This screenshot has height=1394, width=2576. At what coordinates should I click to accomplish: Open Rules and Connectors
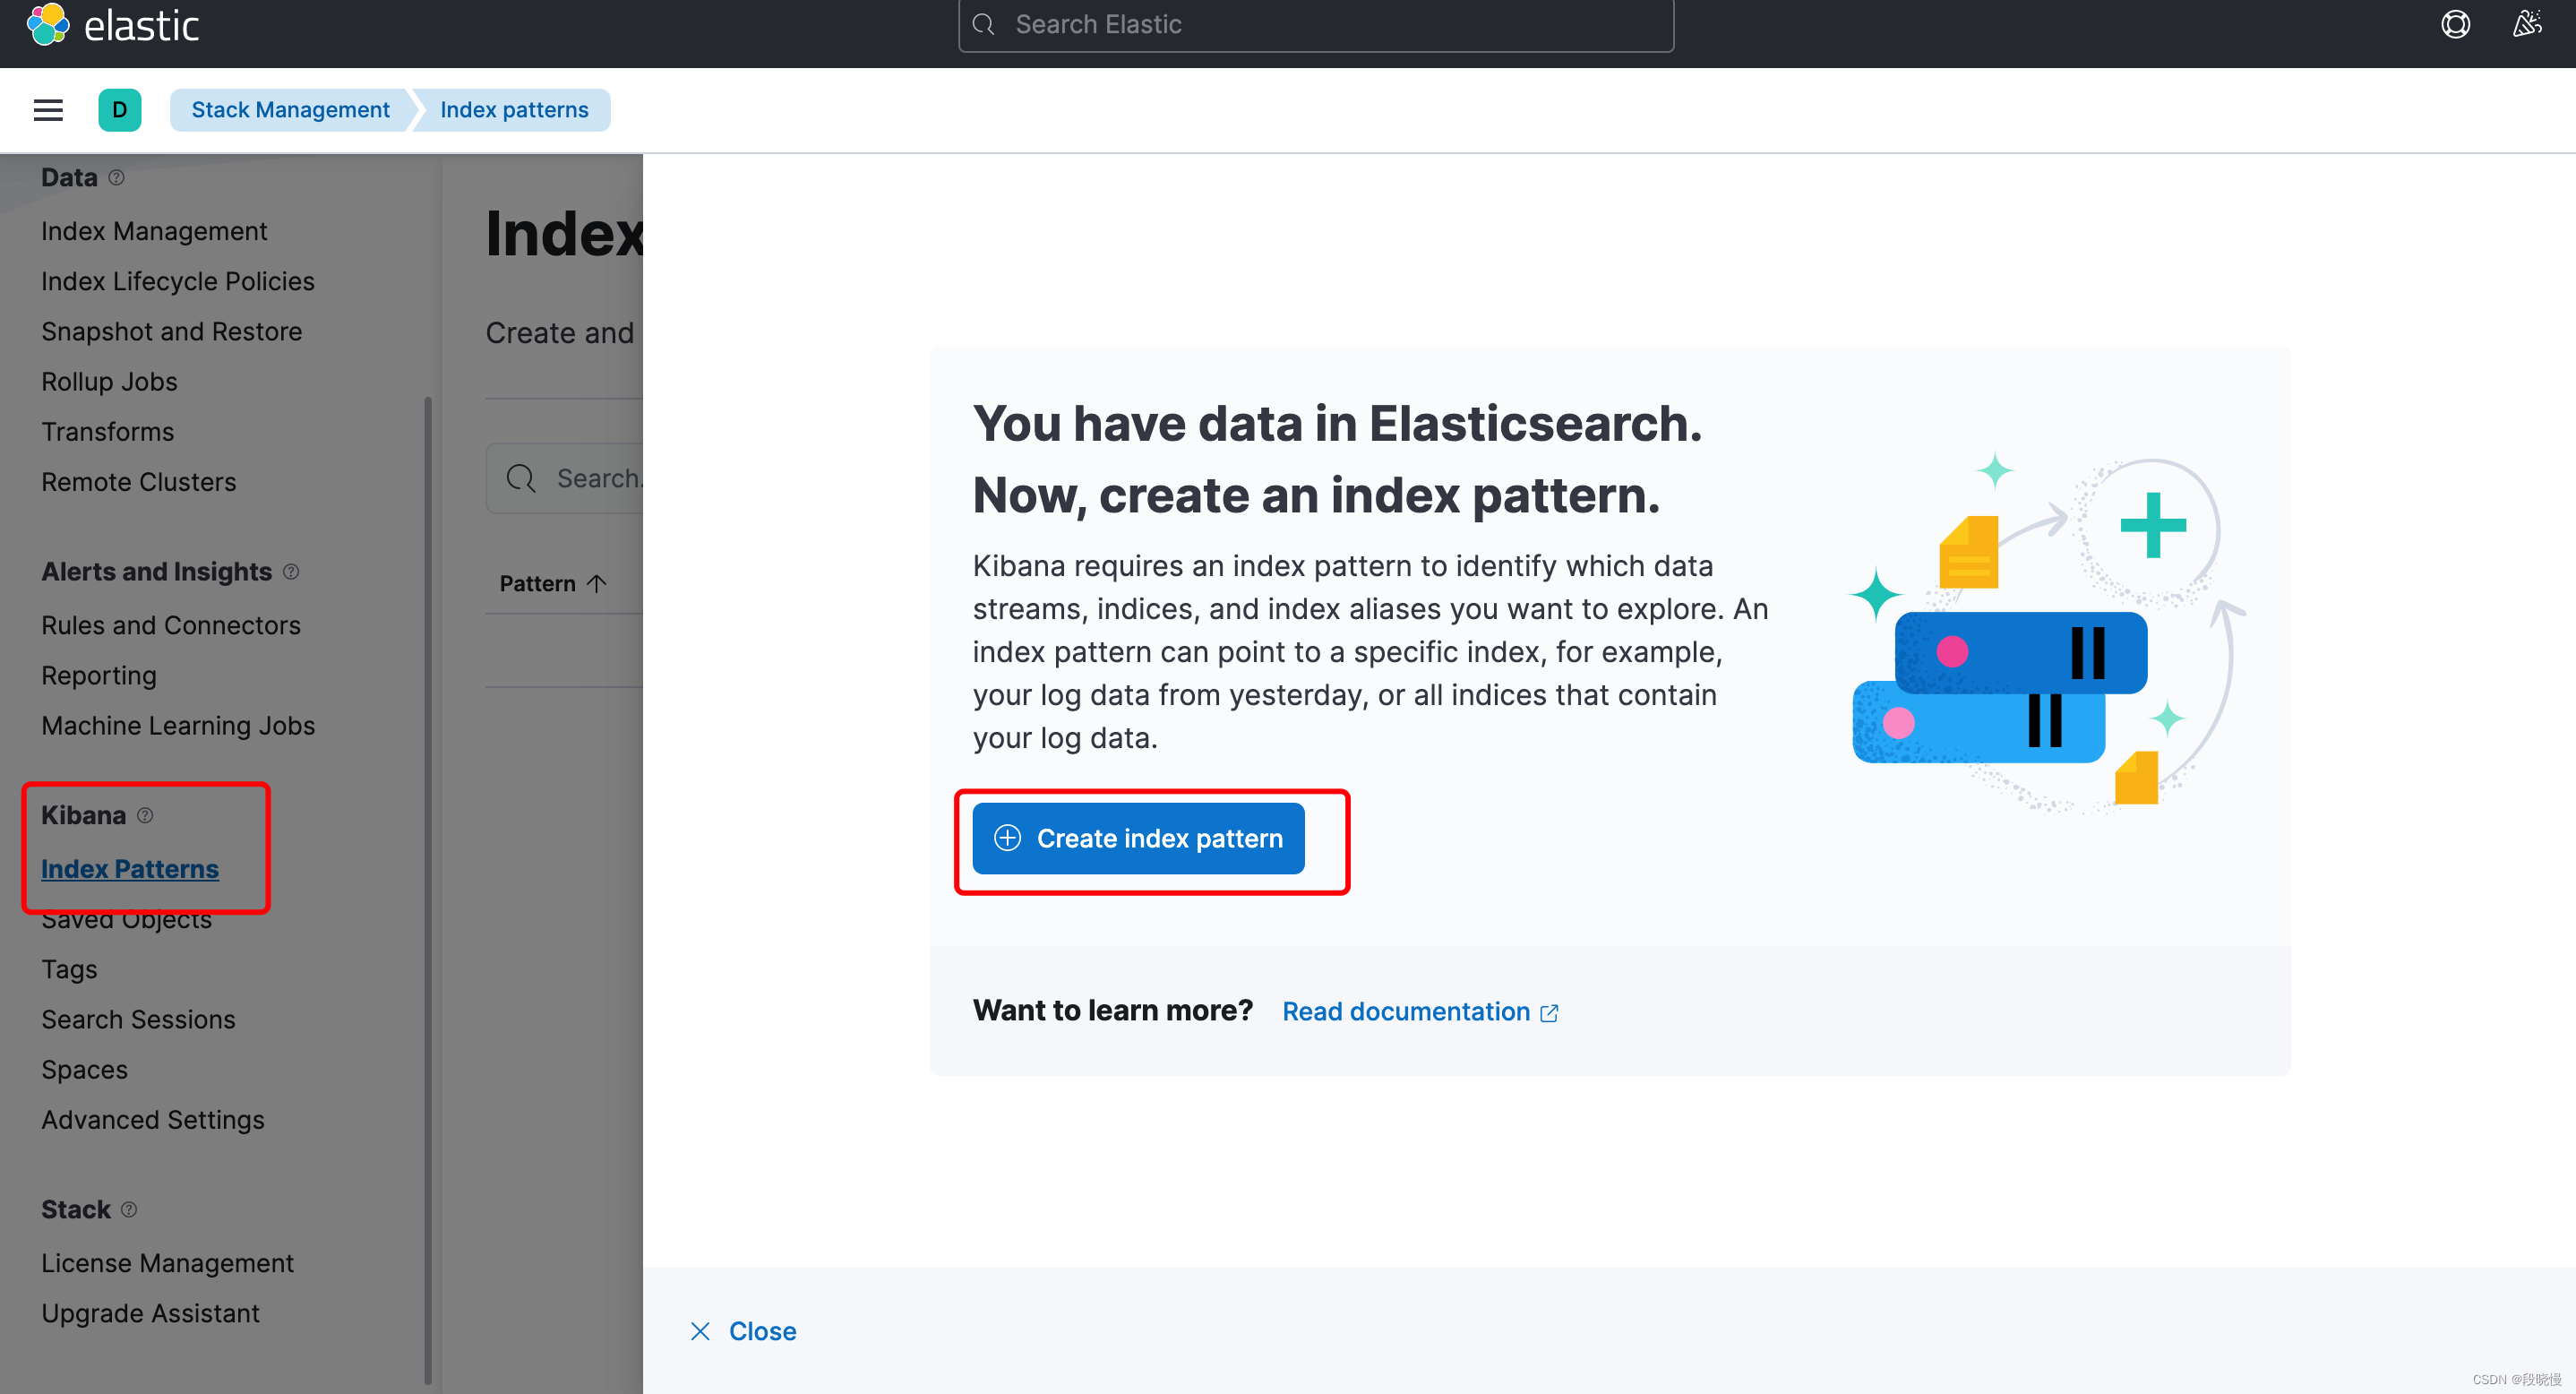[171, 625]
